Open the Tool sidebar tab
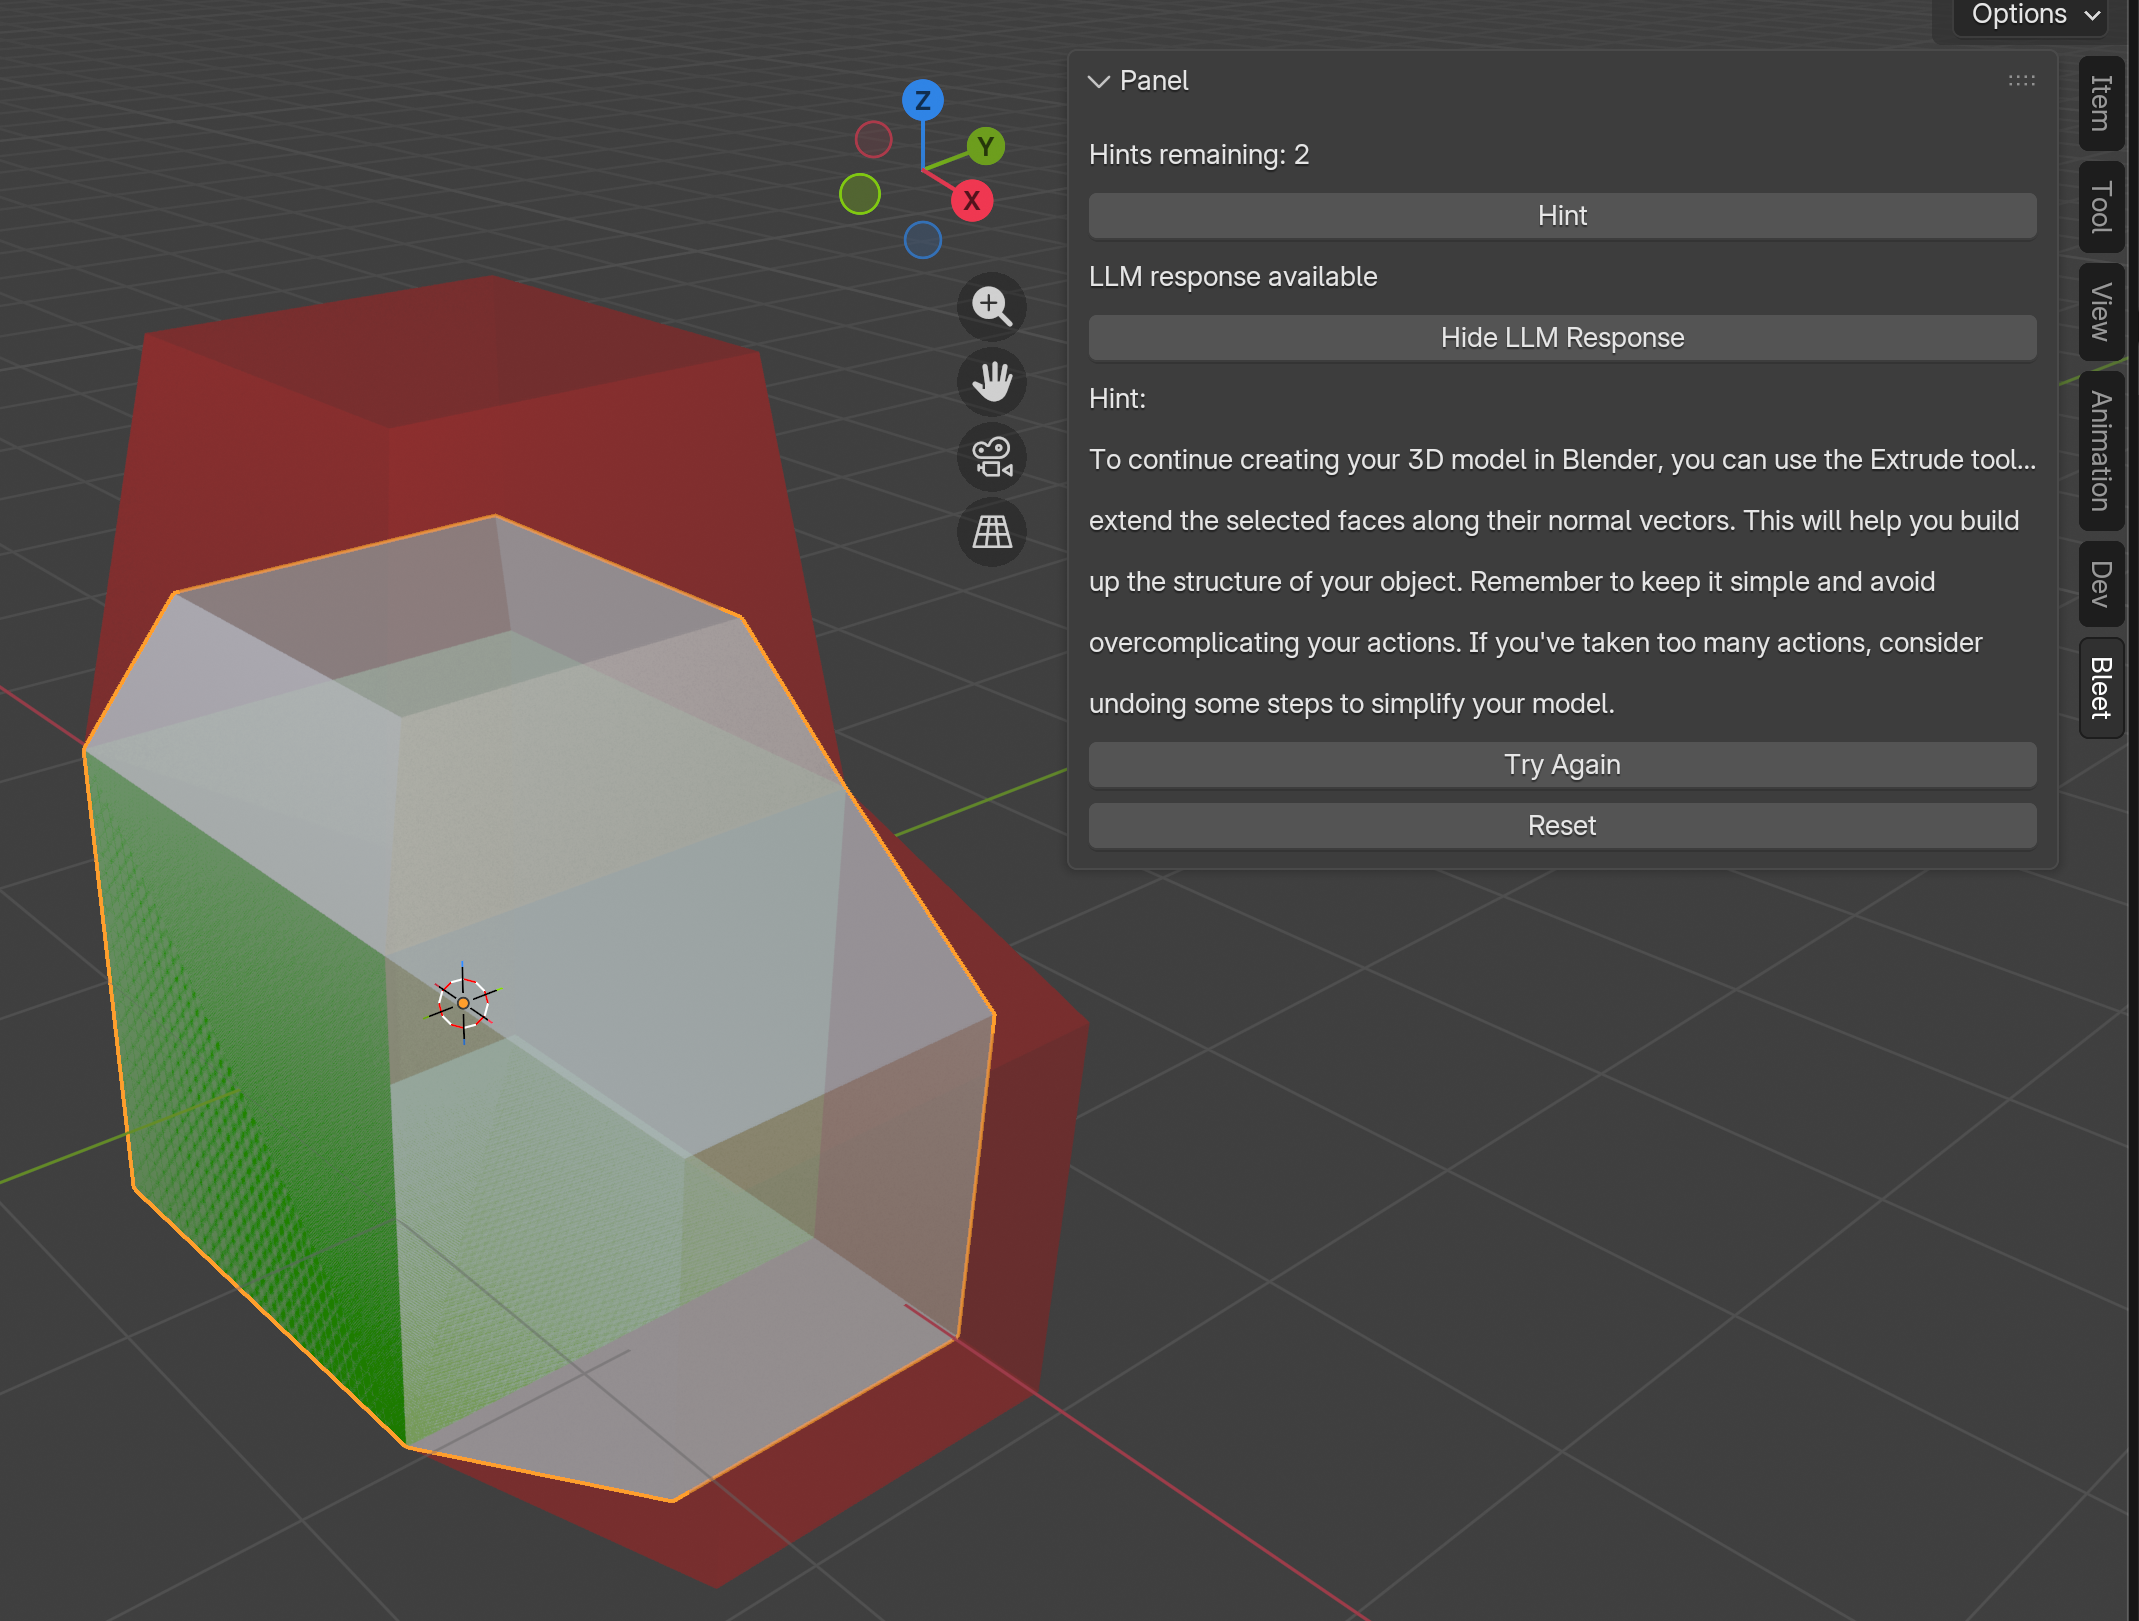2139x1621 pixels. point(2100,207)
